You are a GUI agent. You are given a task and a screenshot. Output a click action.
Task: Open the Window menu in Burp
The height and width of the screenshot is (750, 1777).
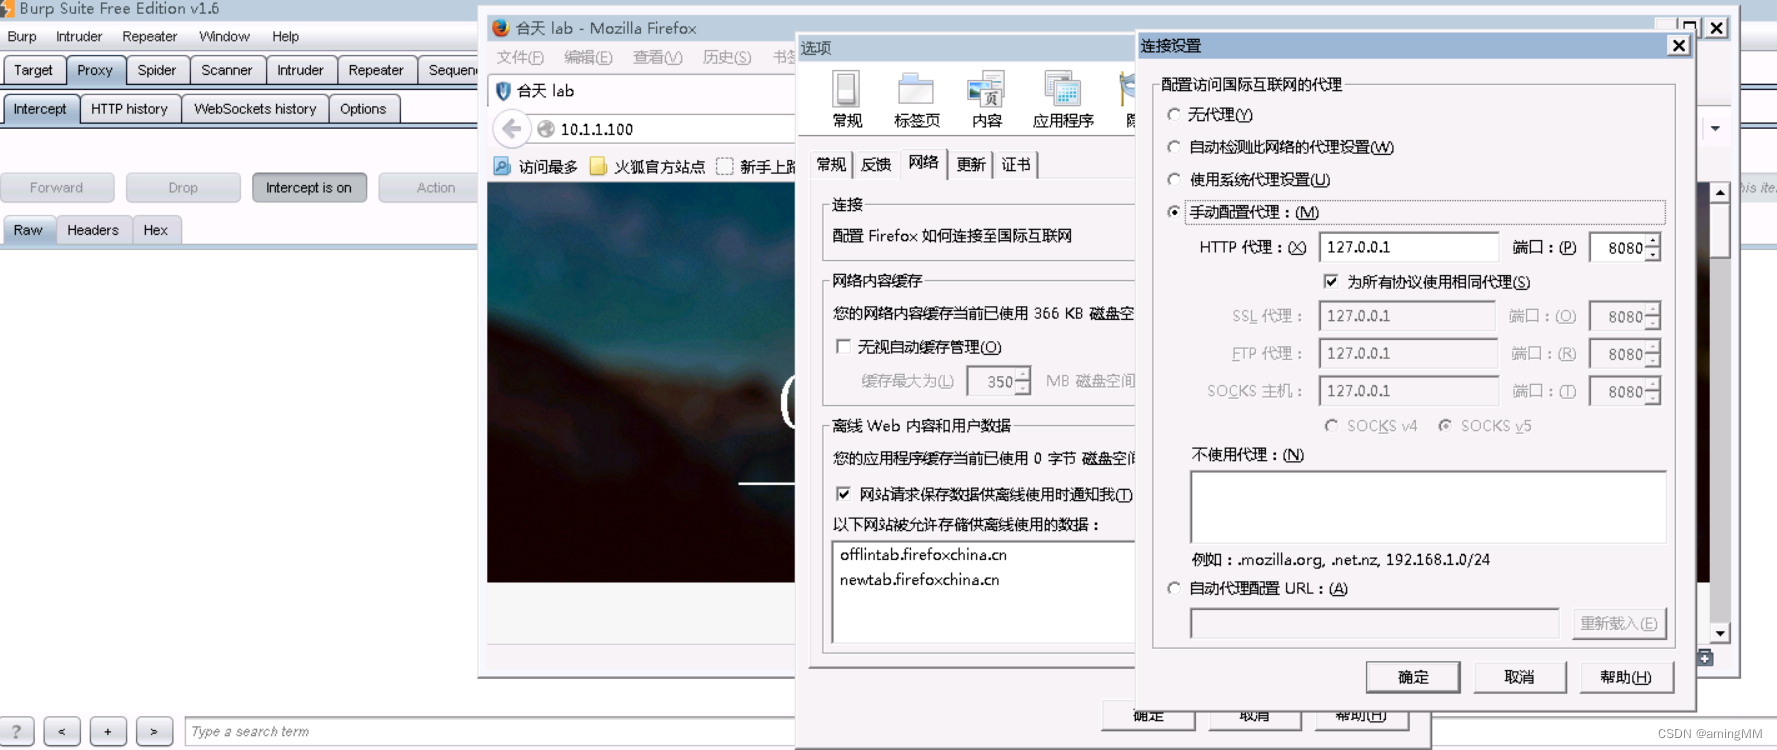[x=224, y=37]
